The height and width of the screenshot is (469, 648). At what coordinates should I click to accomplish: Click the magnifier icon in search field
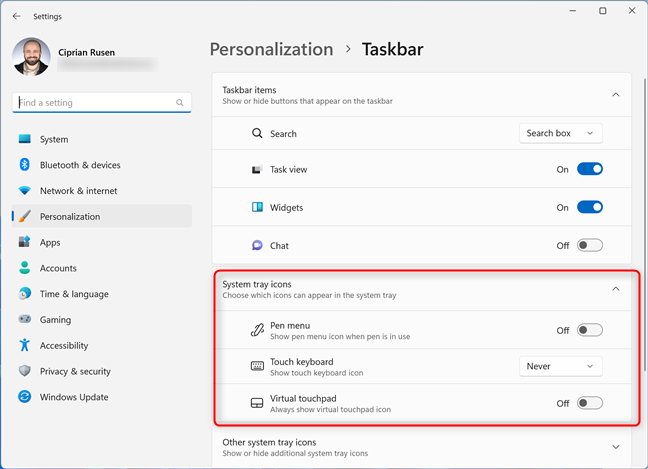(179, 102)
